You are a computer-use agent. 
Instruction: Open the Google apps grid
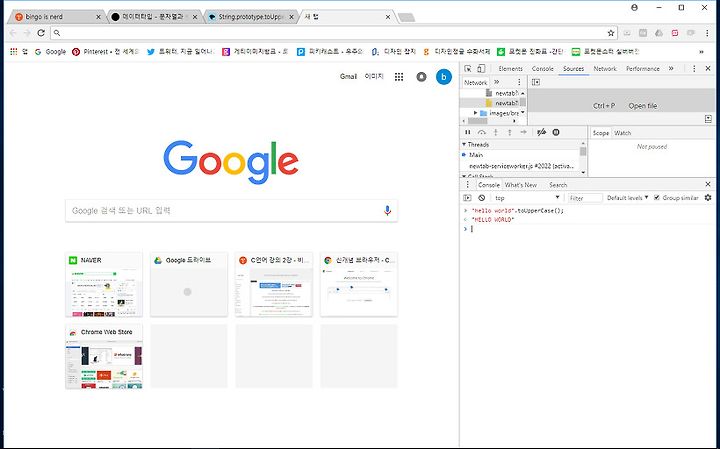[x=399, y=77]
